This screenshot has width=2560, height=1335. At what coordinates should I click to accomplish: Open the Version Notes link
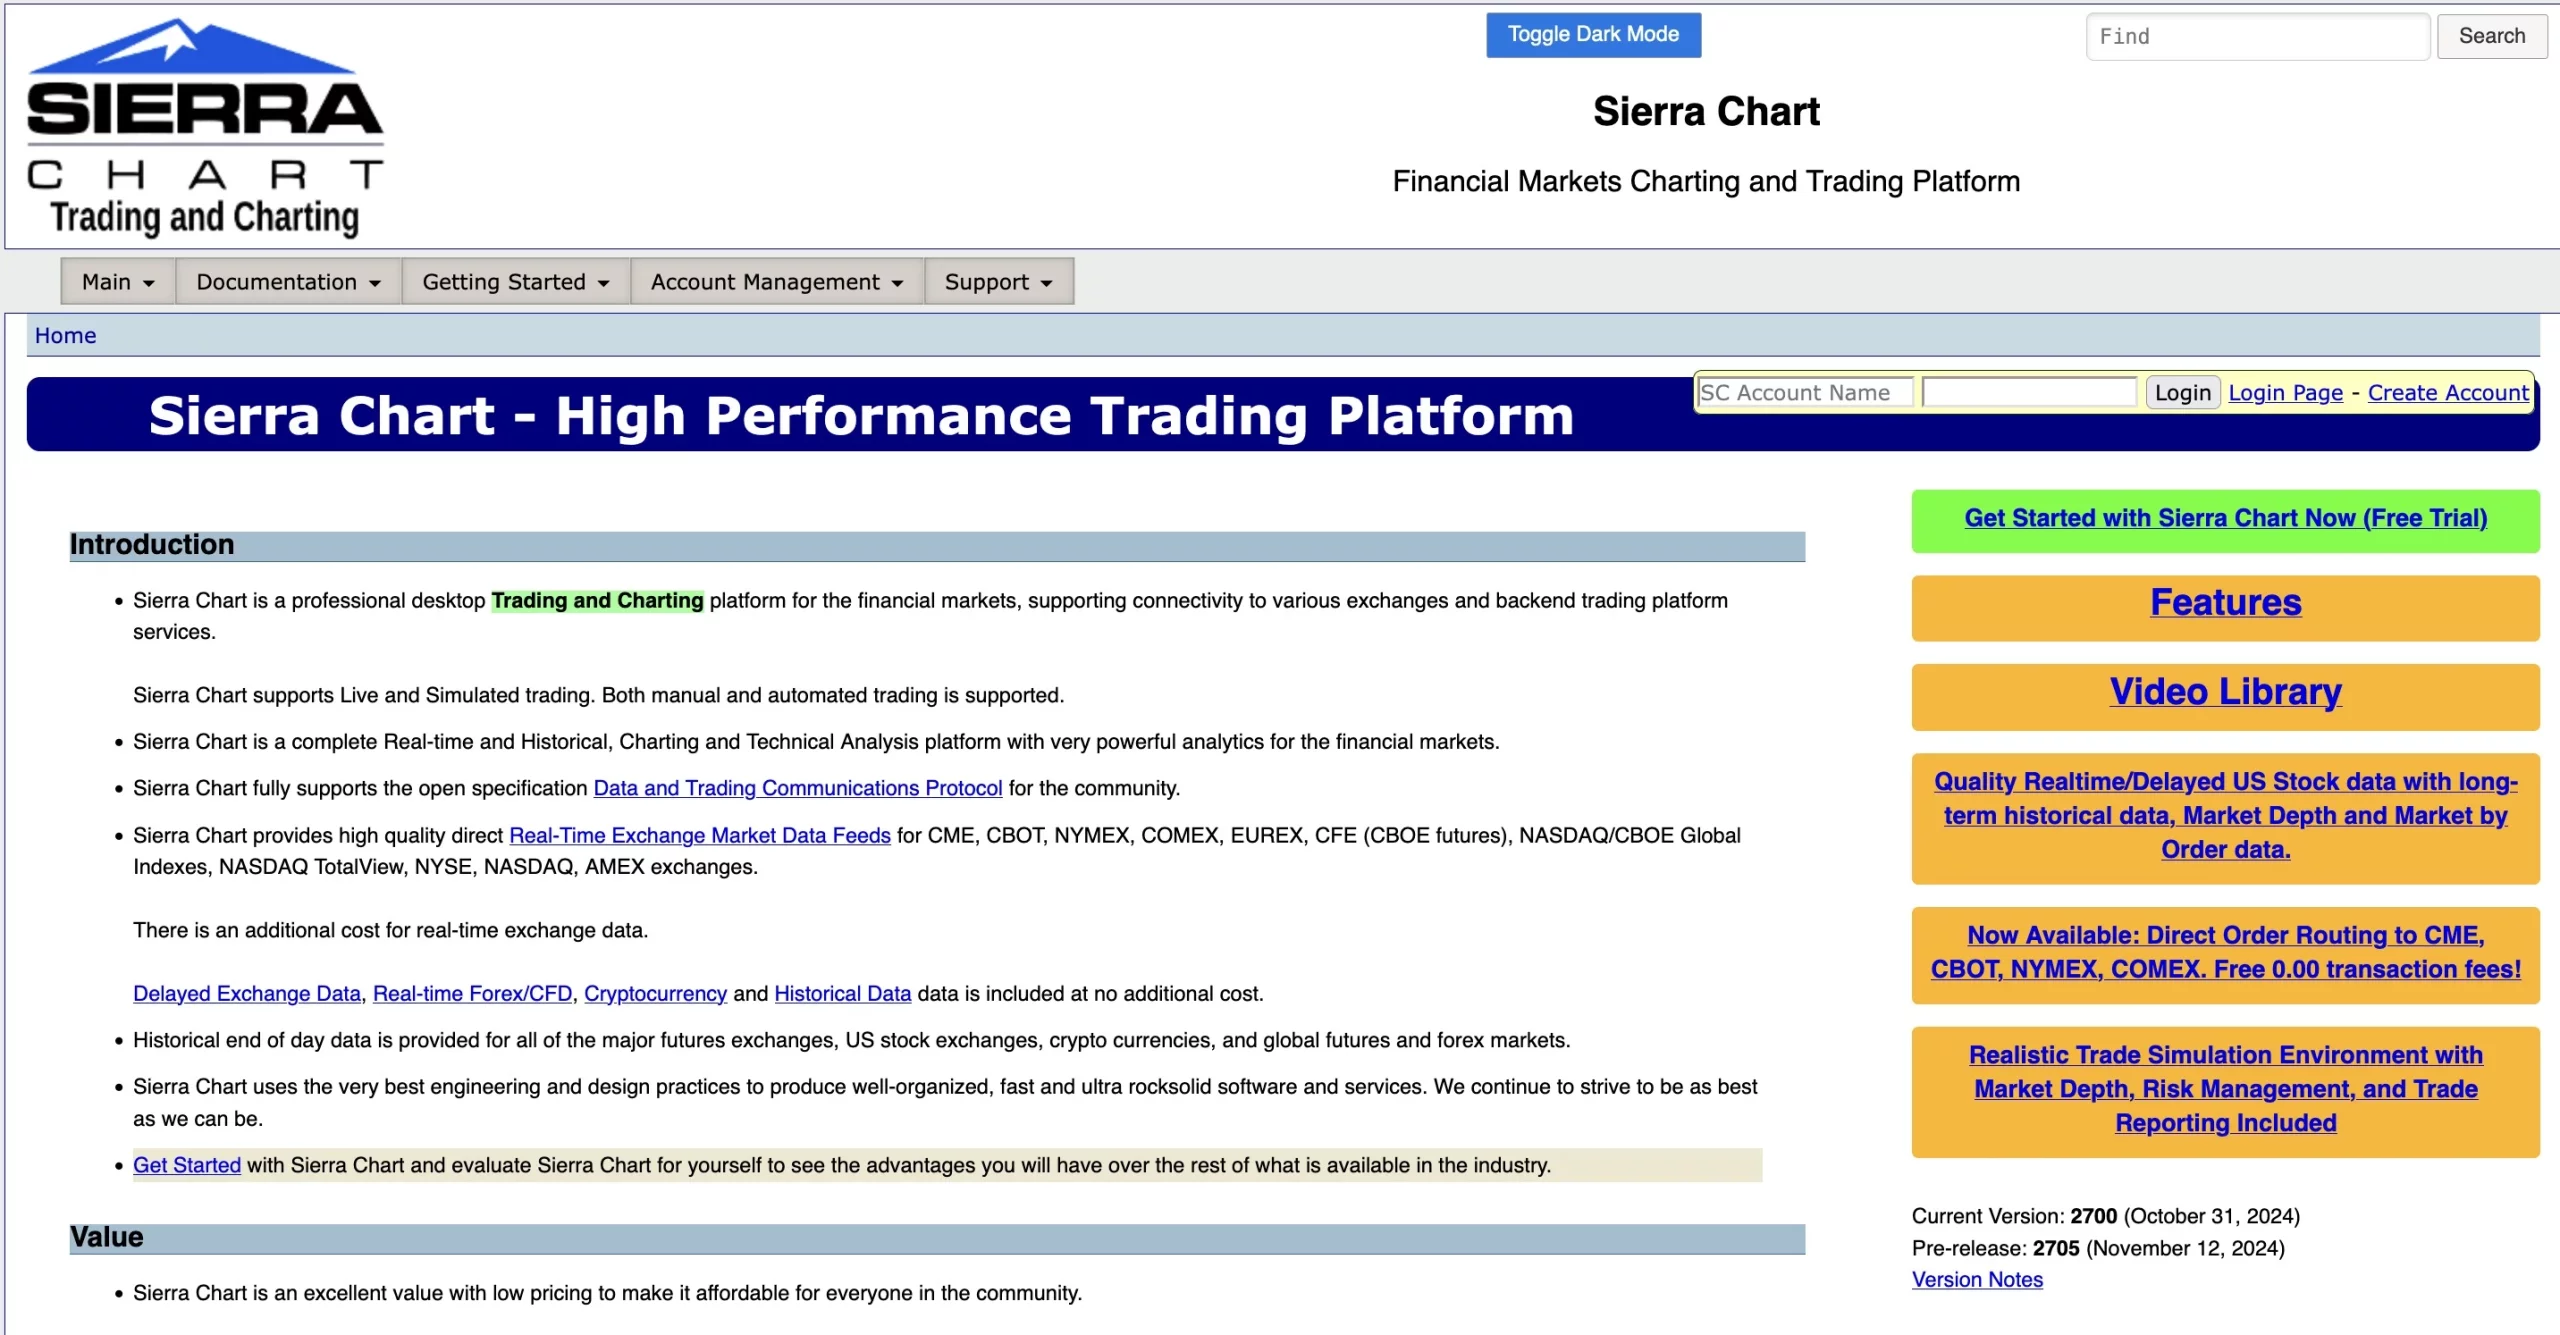1977,1280
